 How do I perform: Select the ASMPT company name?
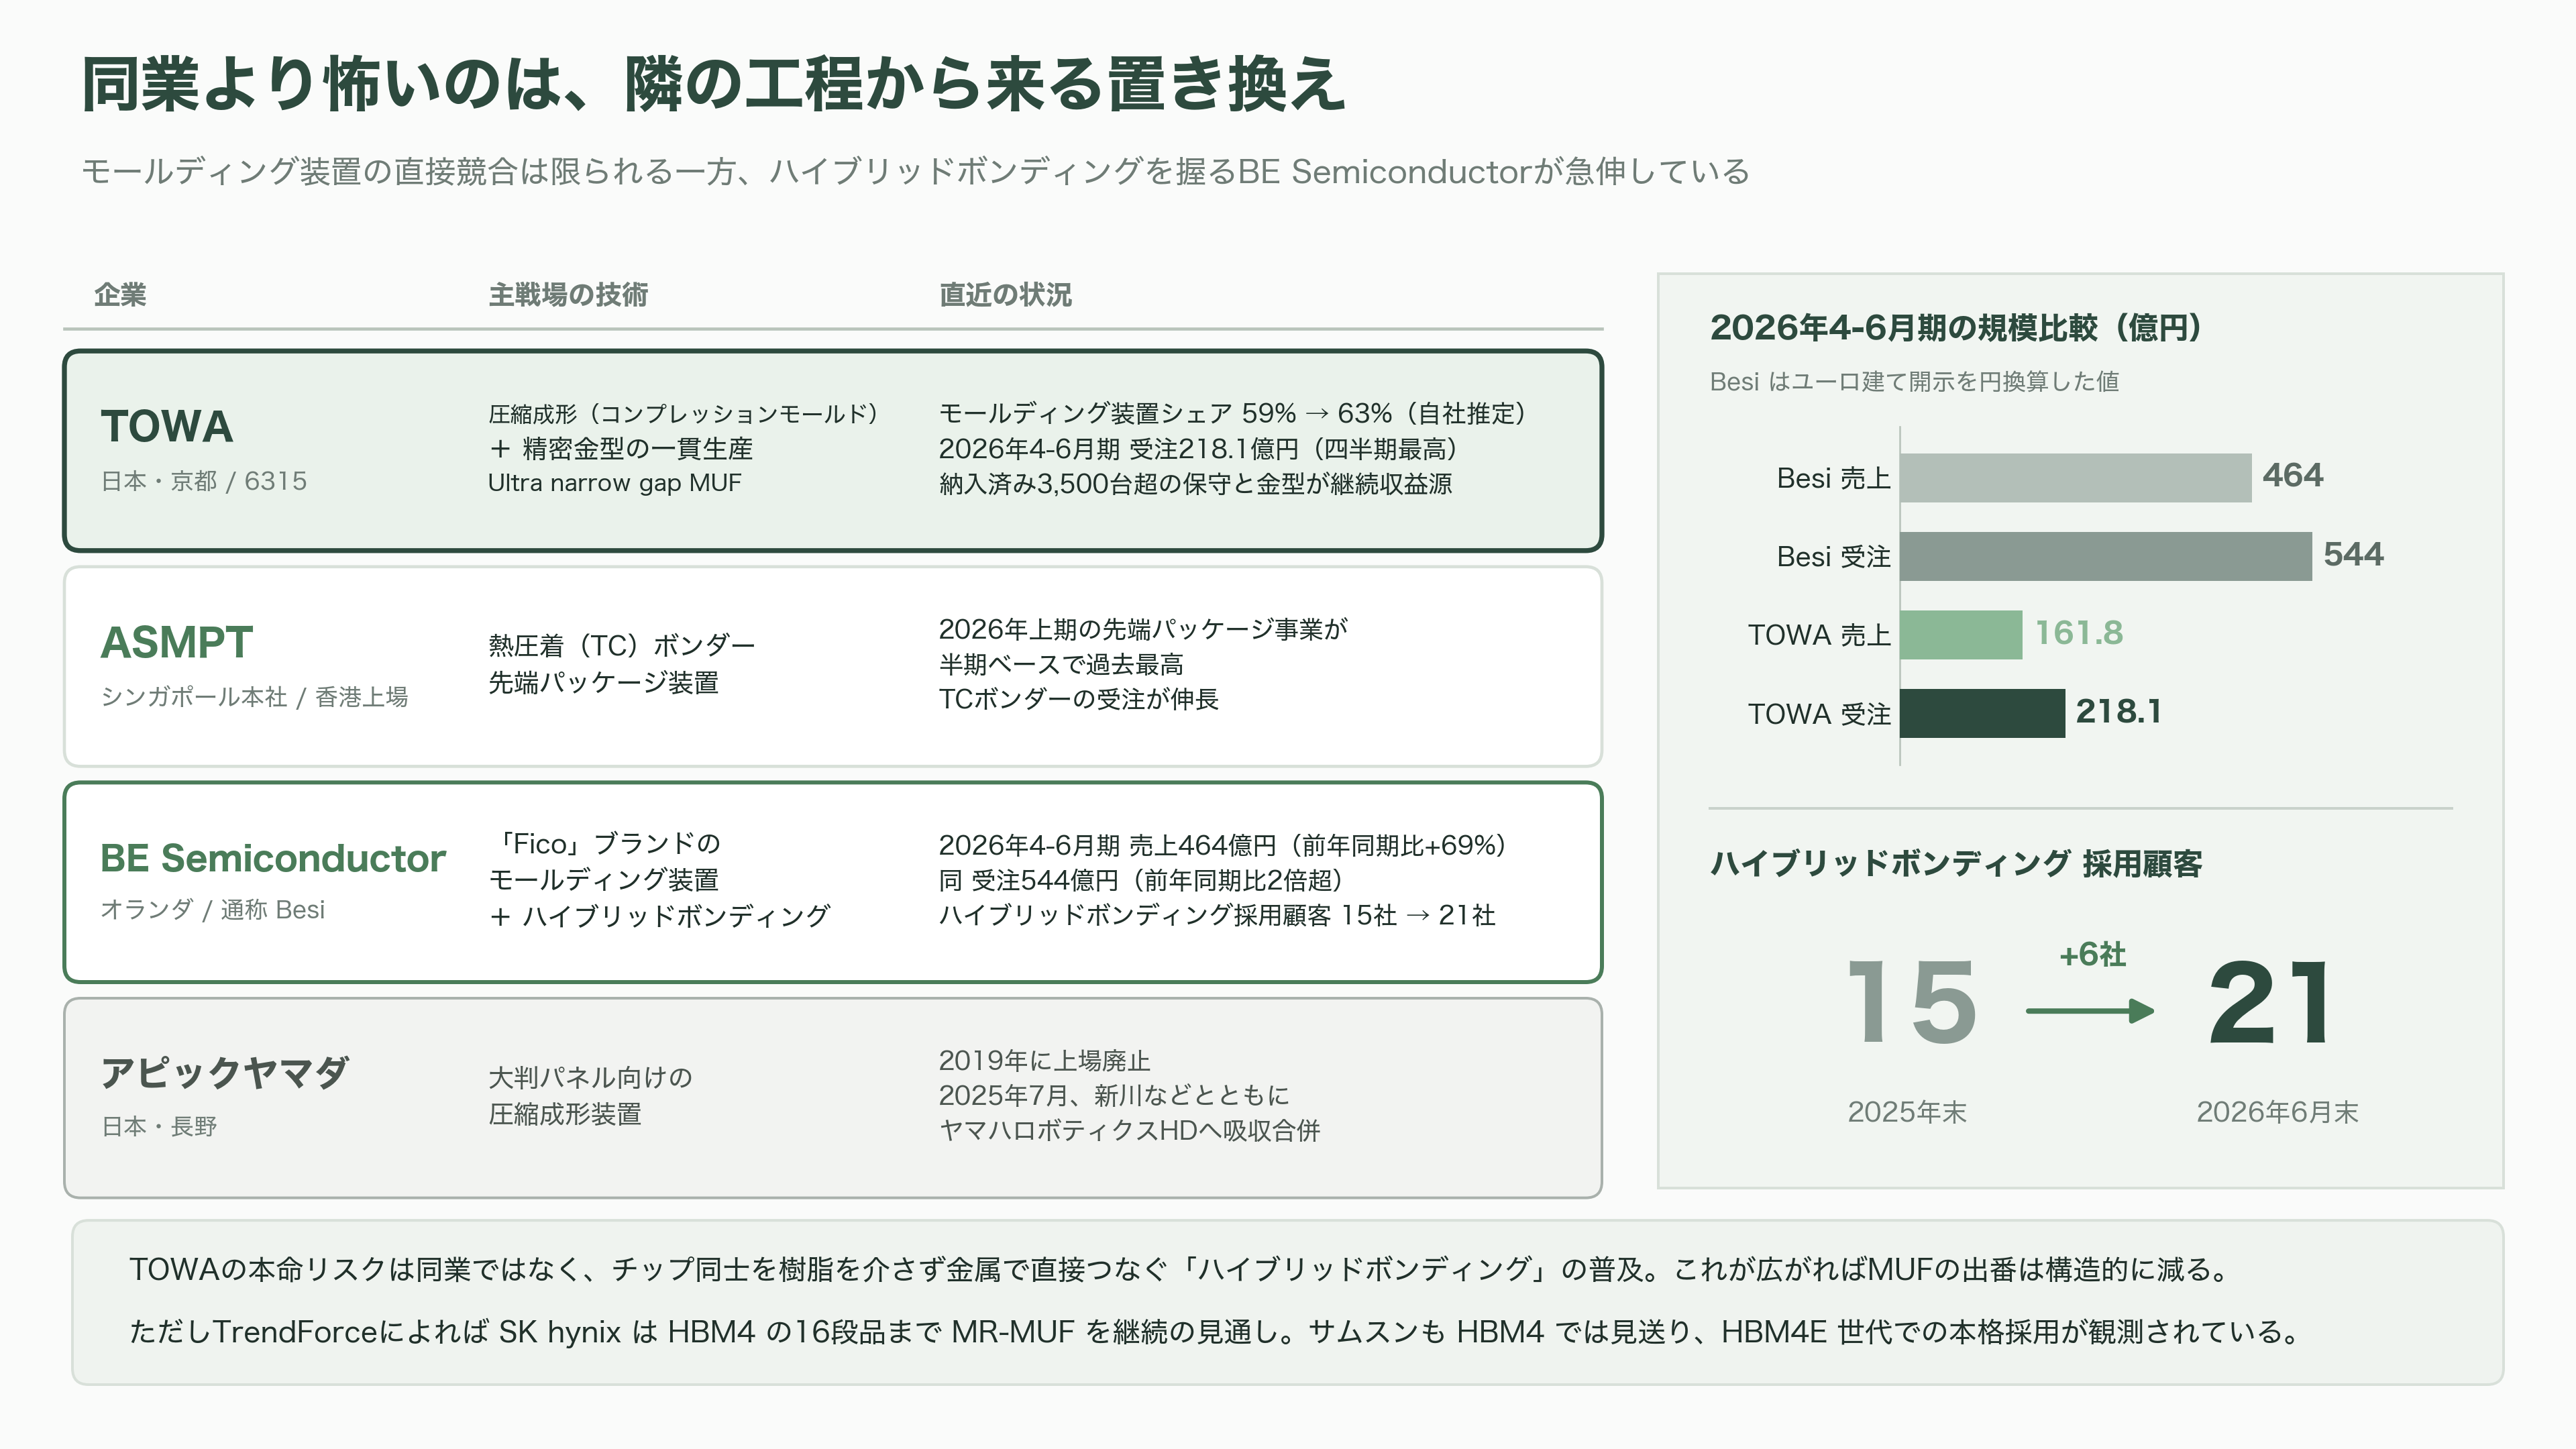177,642
